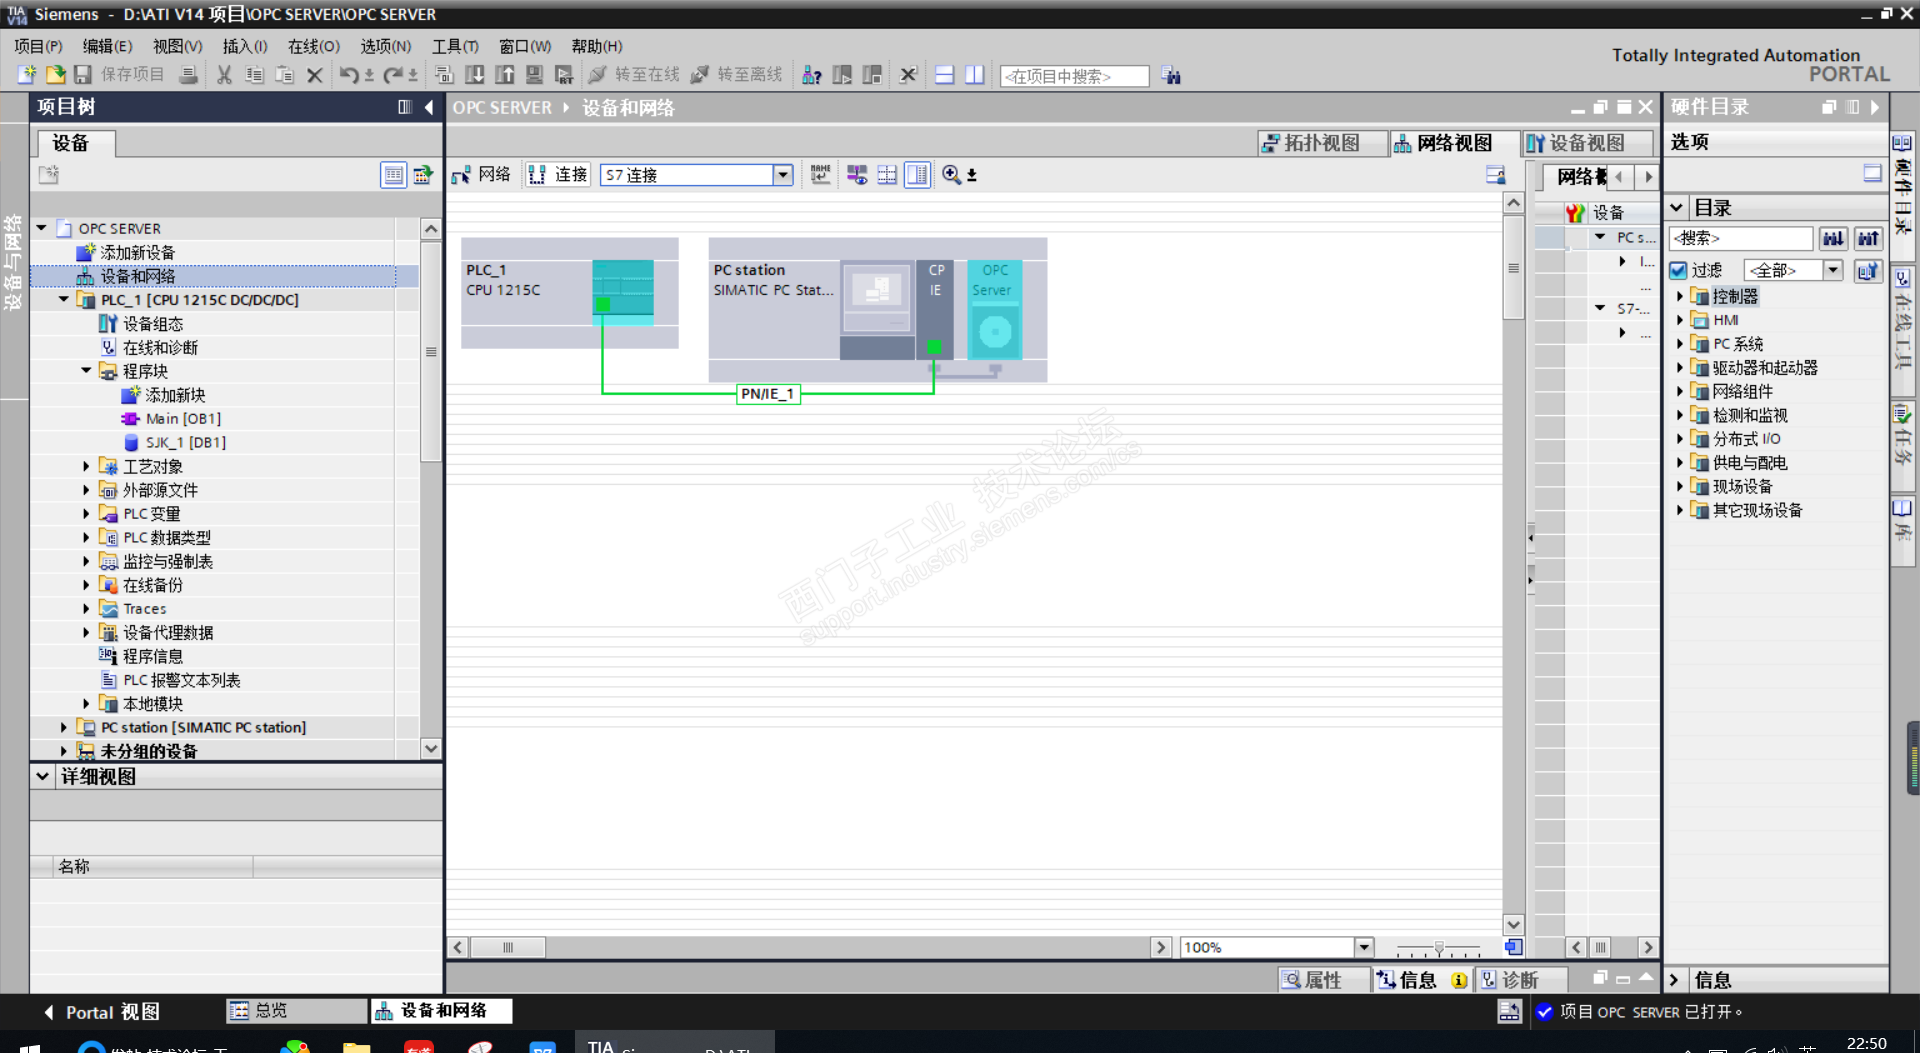The image size is (1920, 1053).
Task: Open 在线和诊断 under PLC_1
Action: [160, 347]
